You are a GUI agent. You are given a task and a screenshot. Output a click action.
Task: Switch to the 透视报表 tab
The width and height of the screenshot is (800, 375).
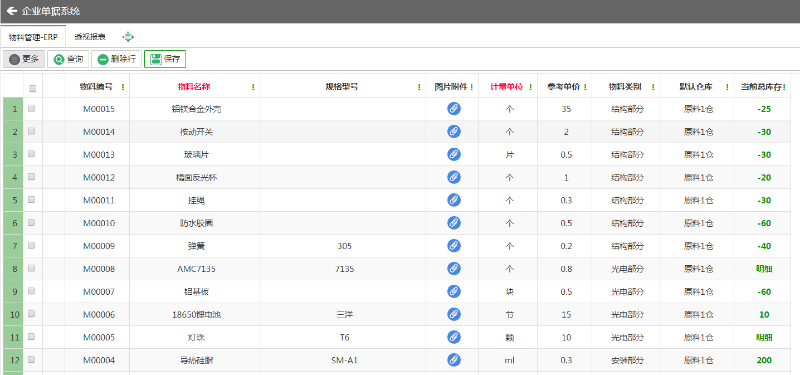(x=90, y=37)
